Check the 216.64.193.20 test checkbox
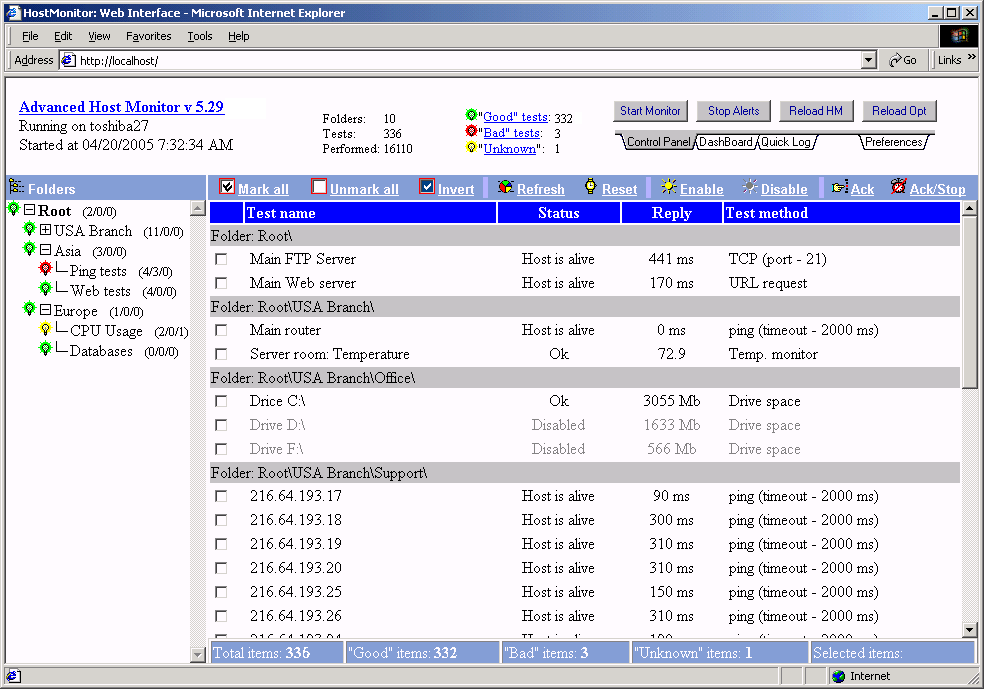 [221, 568]
